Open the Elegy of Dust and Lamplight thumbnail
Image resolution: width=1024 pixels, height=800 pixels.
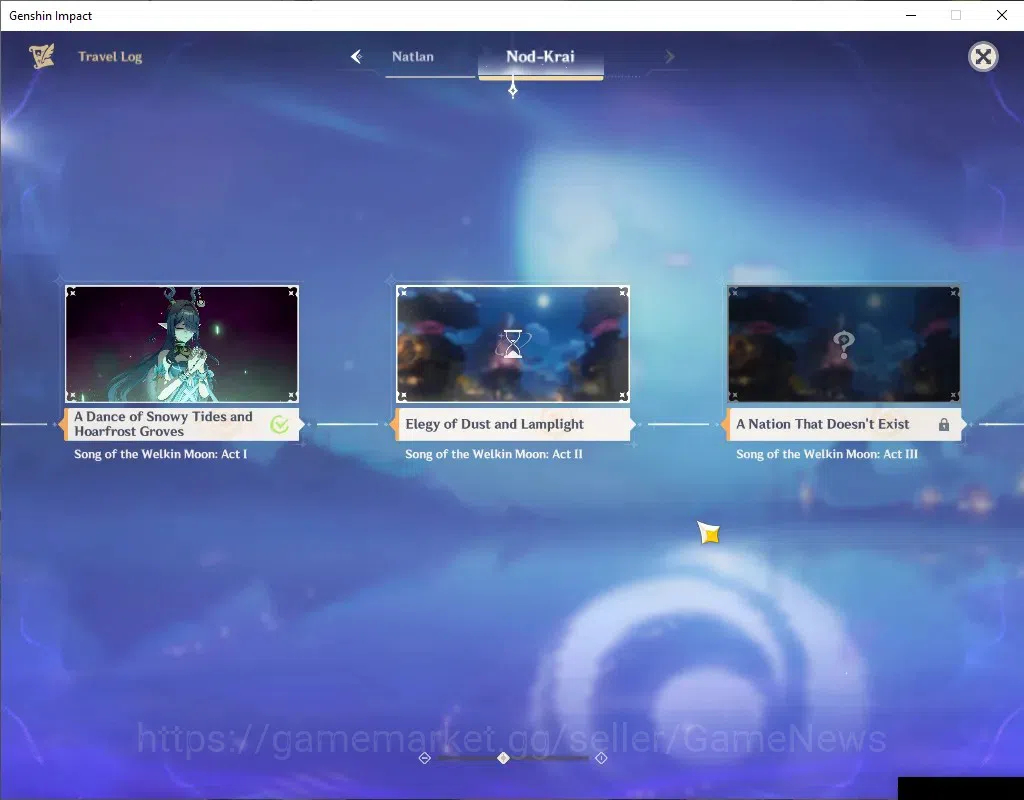click(x=513, y=344)
